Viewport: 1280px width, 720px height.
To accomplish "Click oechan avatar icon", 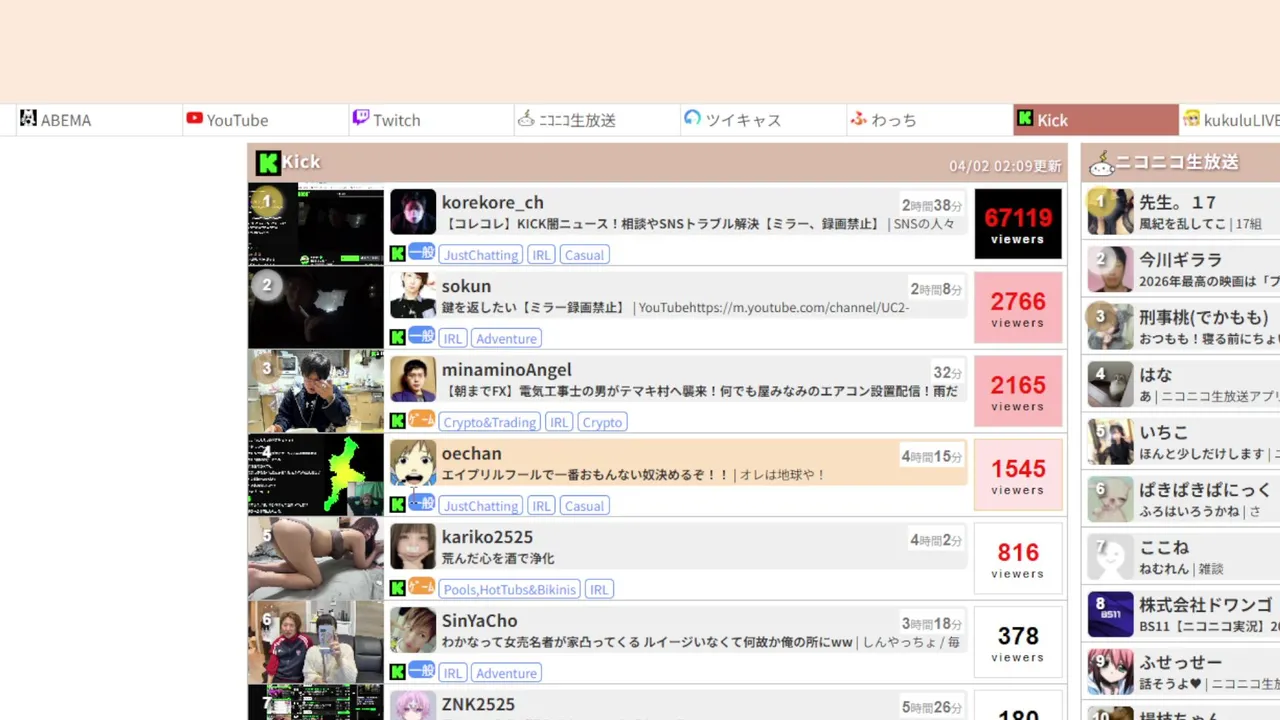I will 413,463.
